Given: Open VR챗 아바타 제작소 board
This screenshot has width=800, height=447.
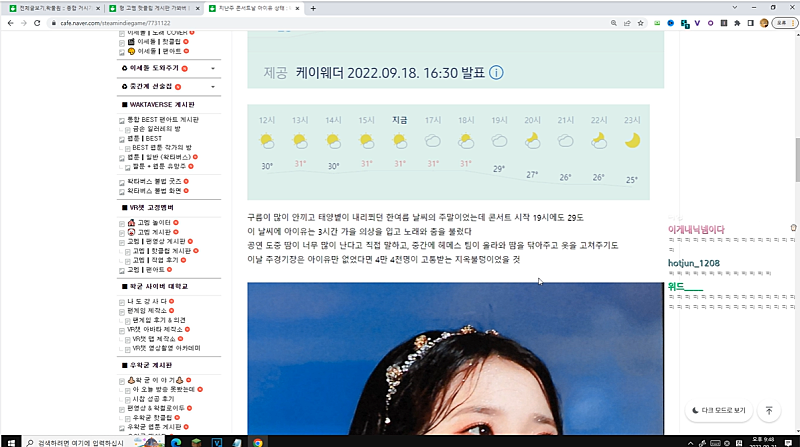Looking at the screenshot, I should coord(155,329).
